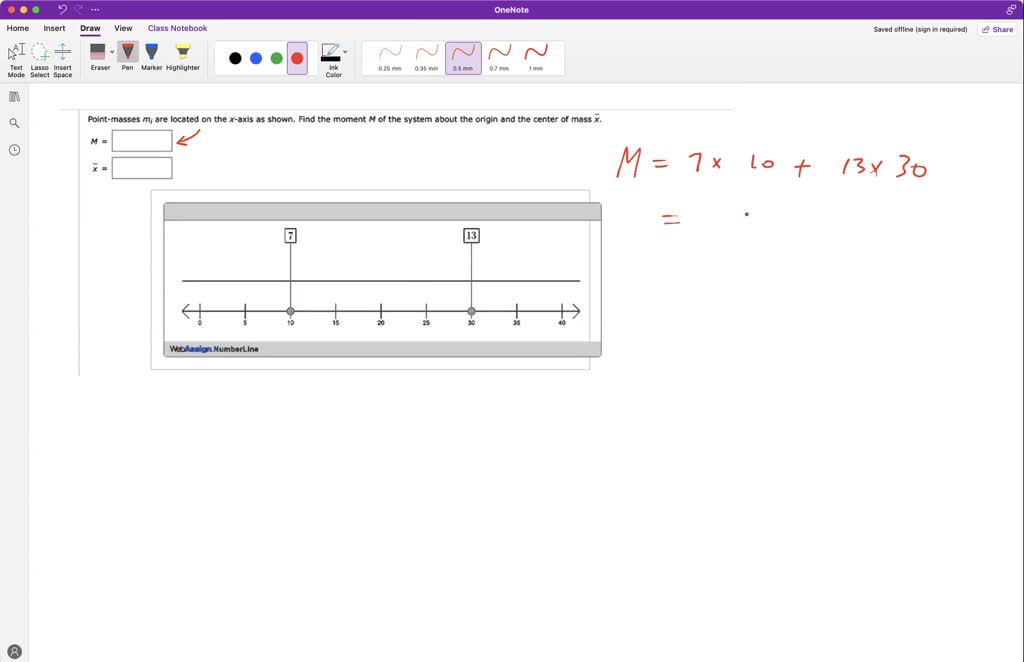Choose the green ink color swatch
This screenshot has width=1024, height=662.
coord(276,57)
